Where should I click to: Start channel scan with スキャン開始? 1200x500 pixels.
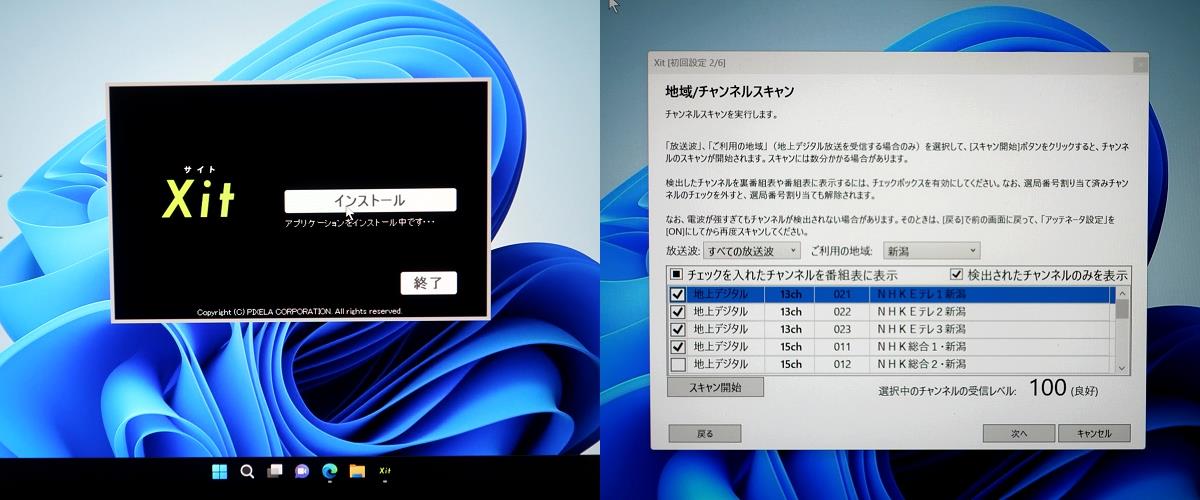[x=715, y=387]
